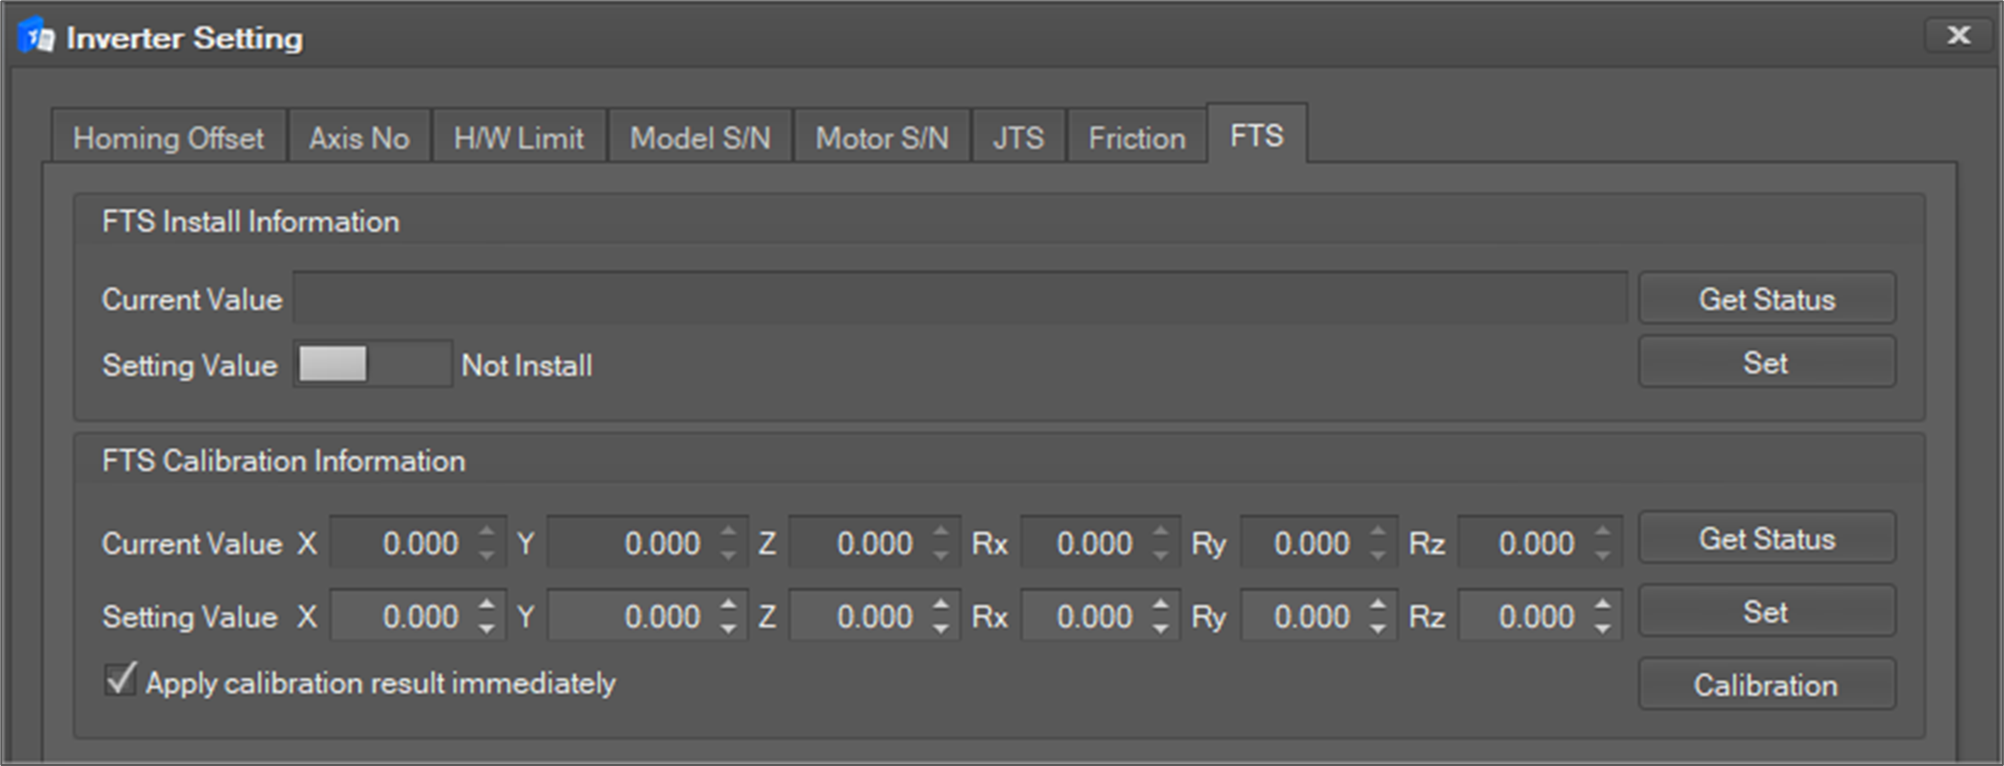Uncheck Apply calibration result immediately
2004x766 pixels.
click(121, 681)
